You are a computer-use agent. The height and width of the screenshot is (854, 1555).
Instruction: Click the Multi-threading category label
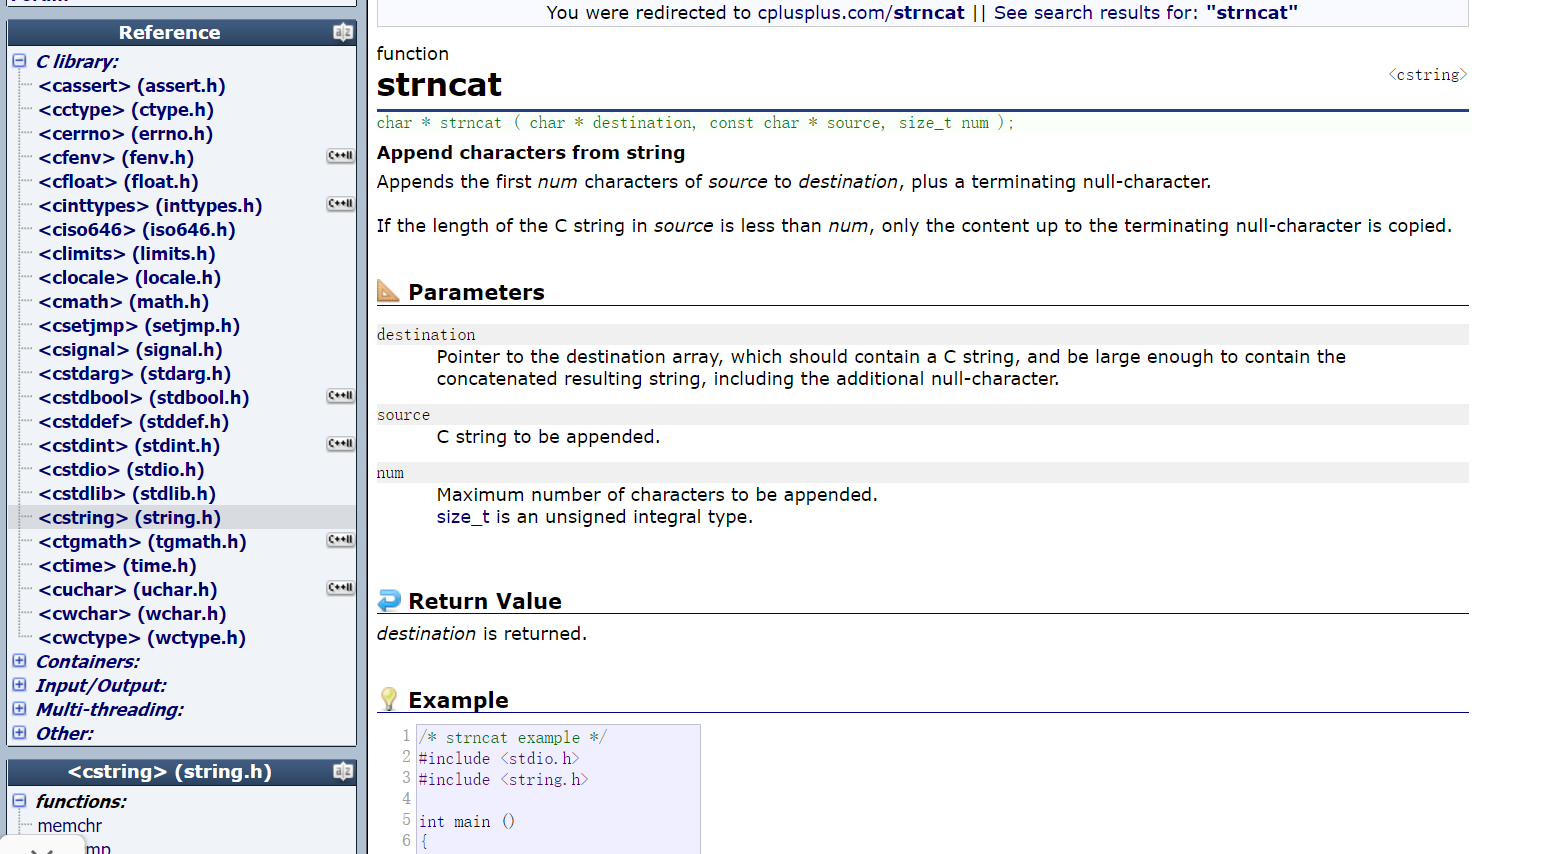pyautogui.click(x=110, y=710)
